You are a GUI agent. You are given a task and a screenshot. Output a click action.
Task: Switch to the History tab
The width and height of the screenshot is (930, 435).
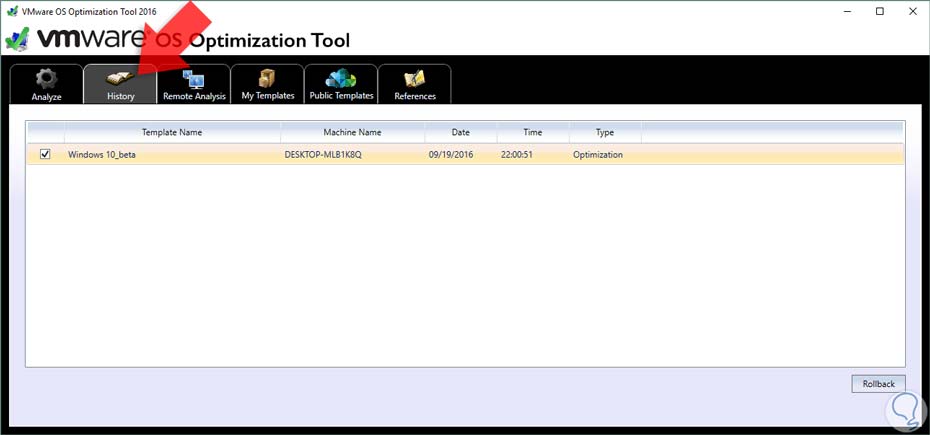point(120,84)
